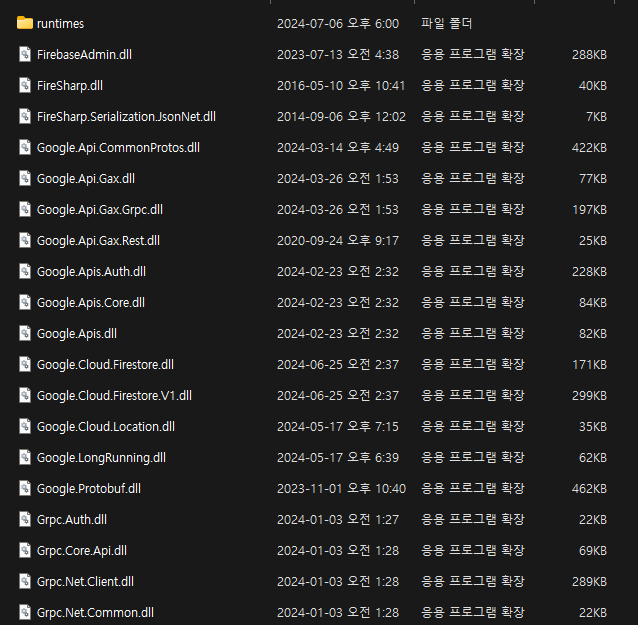Click the Grpc.Auth.dll file icon

pyautogui.click(x=25, y=519)
